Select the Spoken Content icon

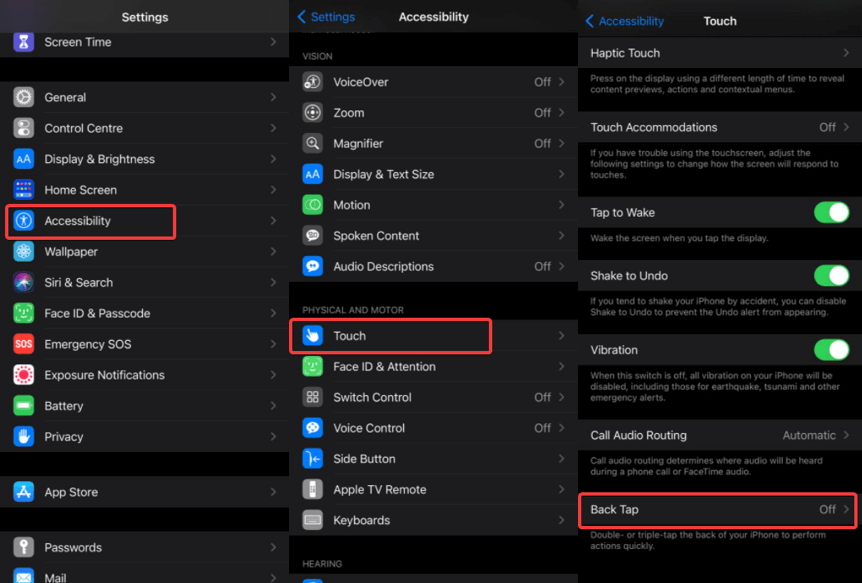tap(313, 235)
